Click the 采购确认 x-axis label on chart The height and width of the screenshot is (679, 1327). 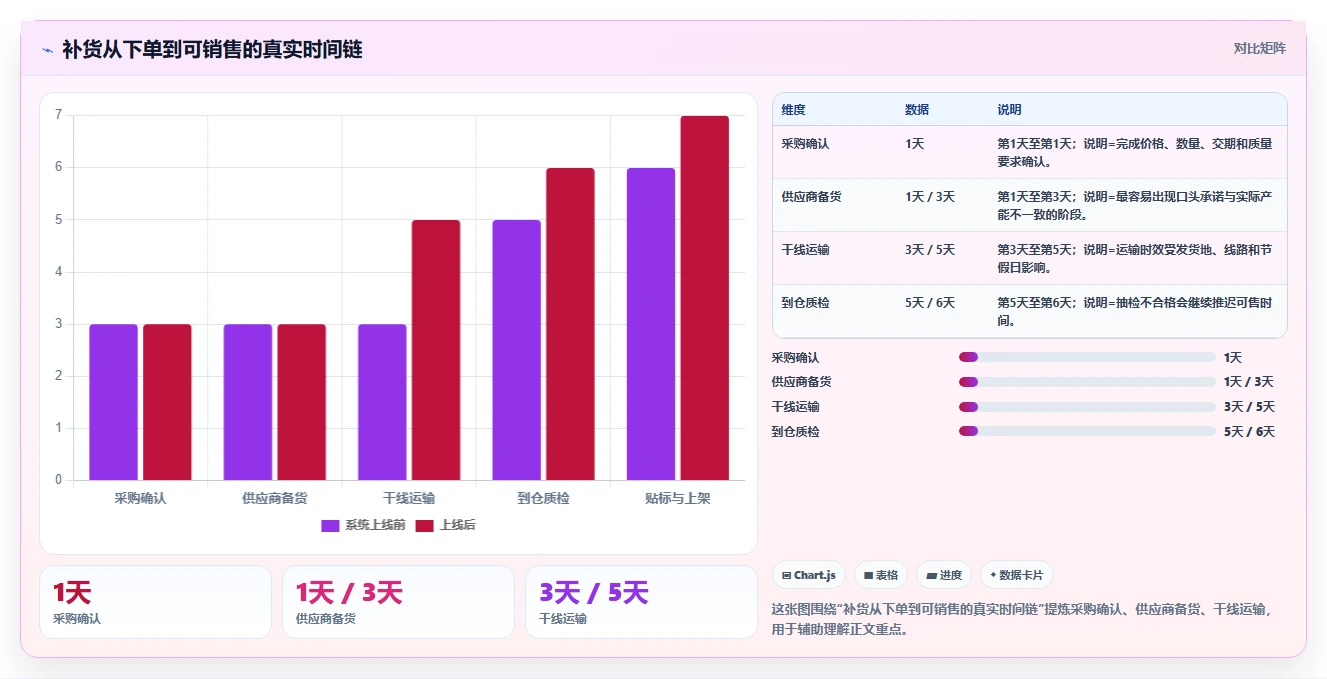pos(140,498)
